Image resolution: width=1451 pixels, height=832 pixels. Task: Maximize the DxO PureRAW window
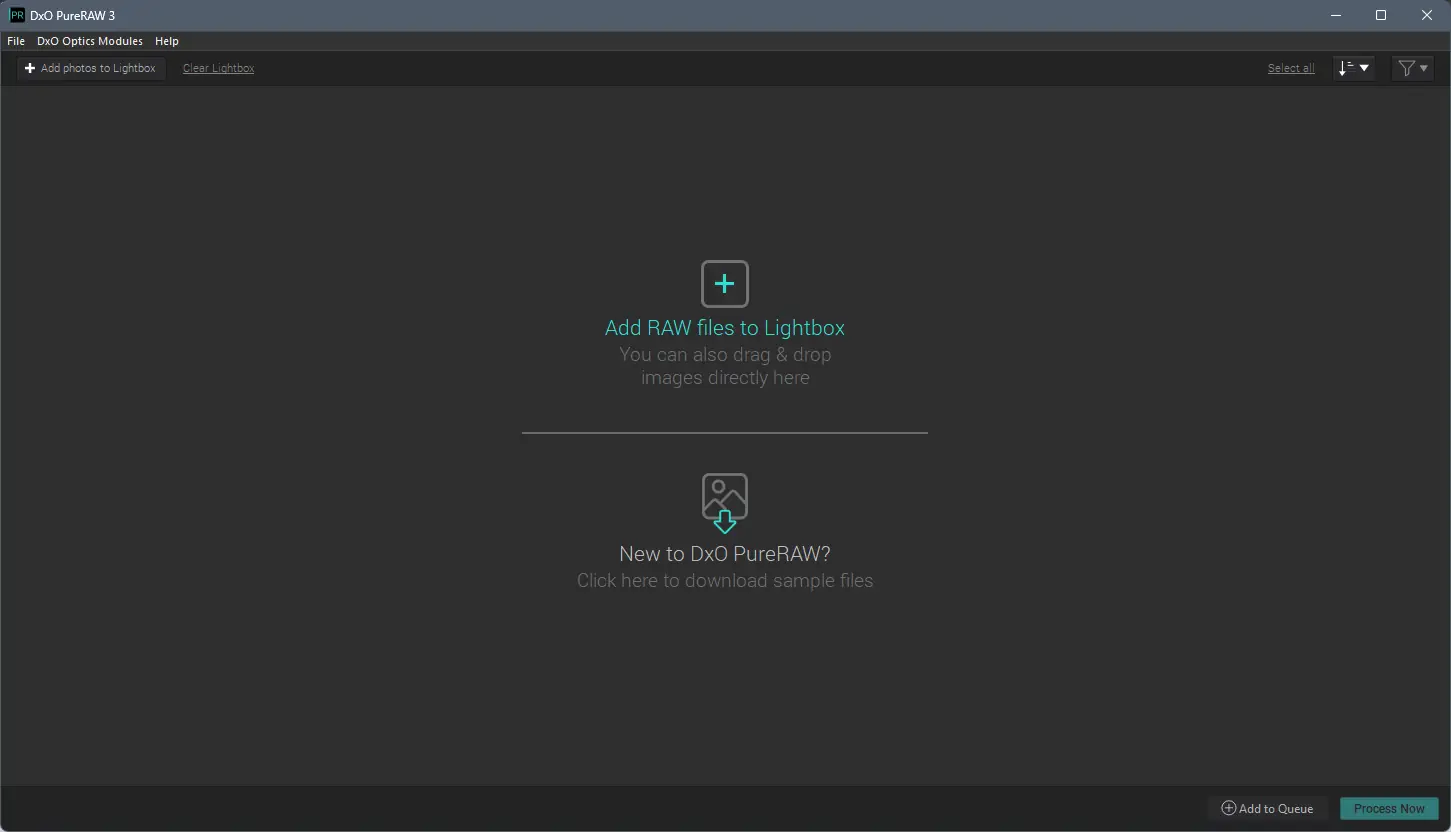[x=1381, y=15]
